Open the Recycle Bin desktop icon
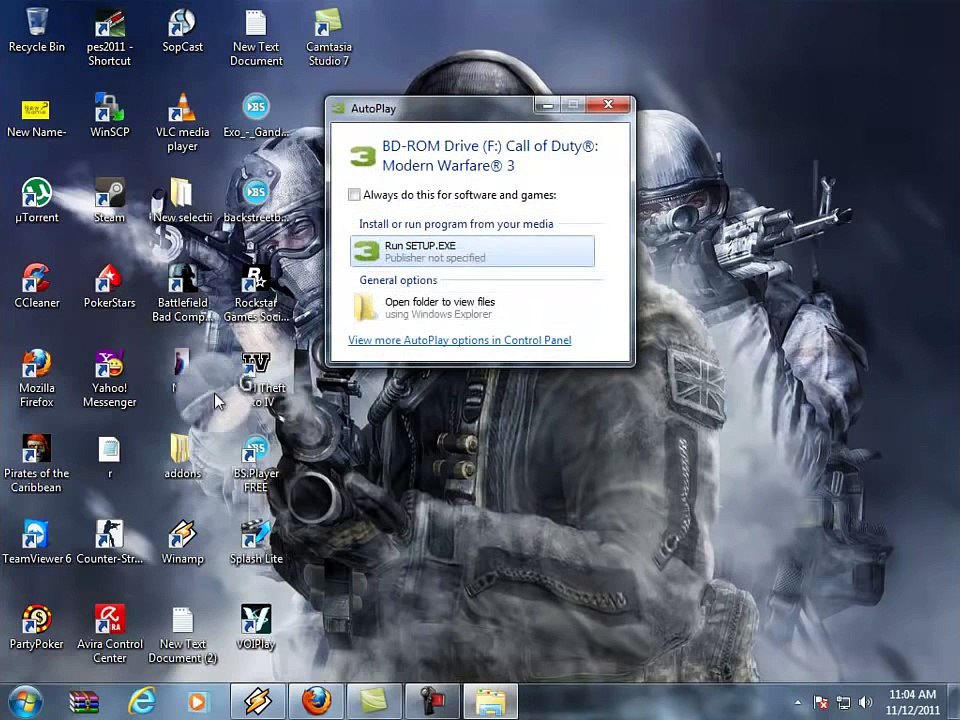Screen dimensions: 960x720 (37, 29)
